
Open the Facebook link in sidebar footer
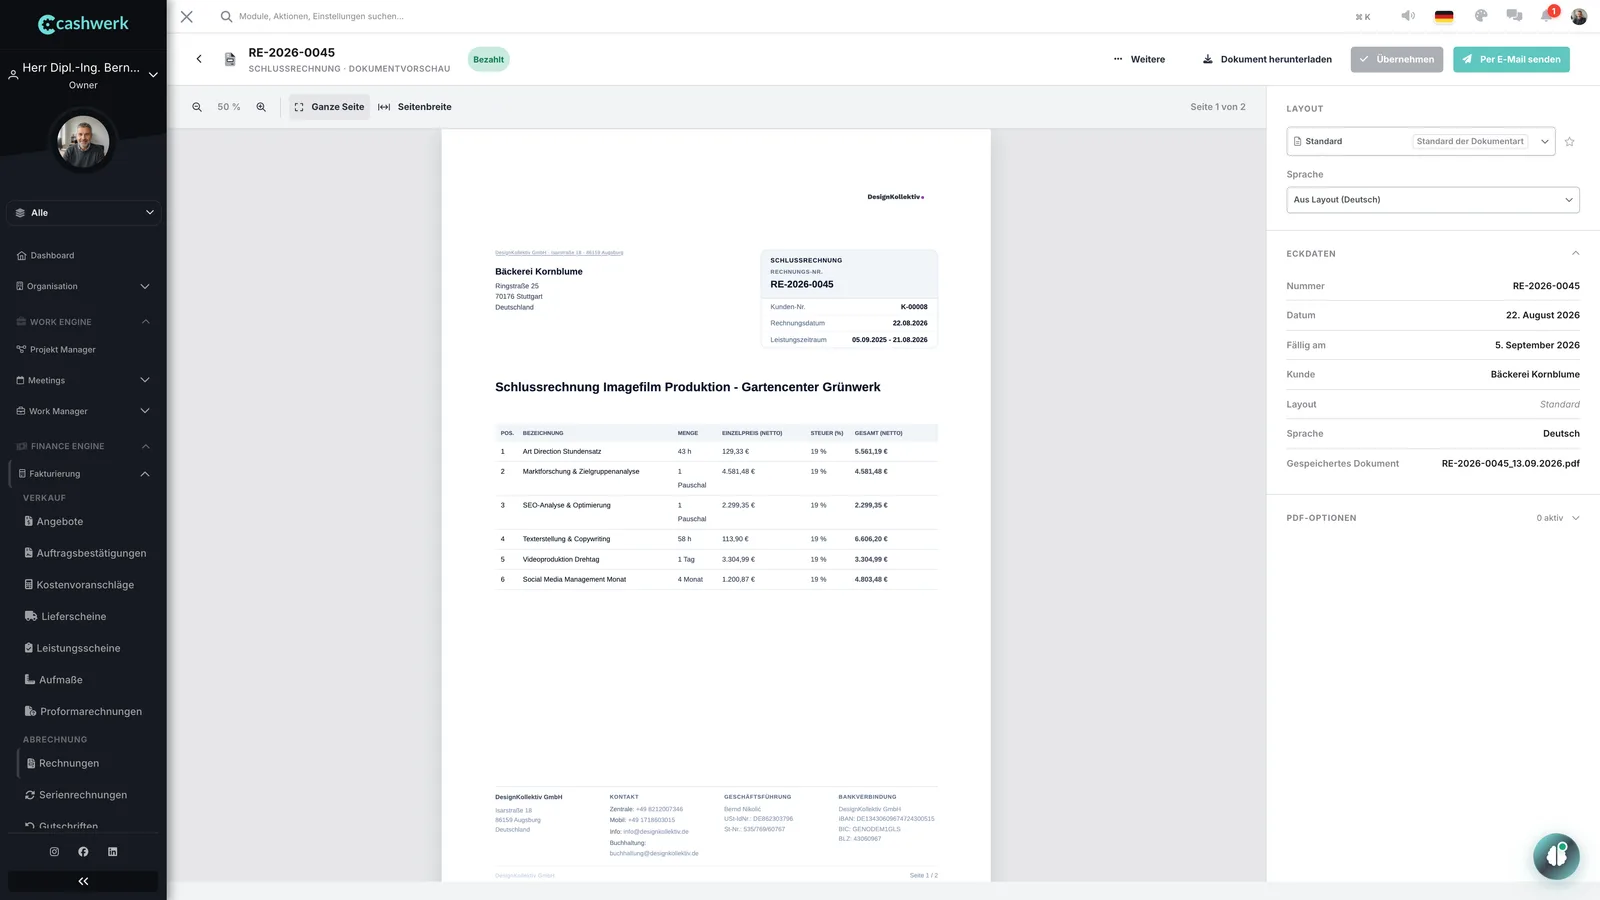[x=83, y=852]
